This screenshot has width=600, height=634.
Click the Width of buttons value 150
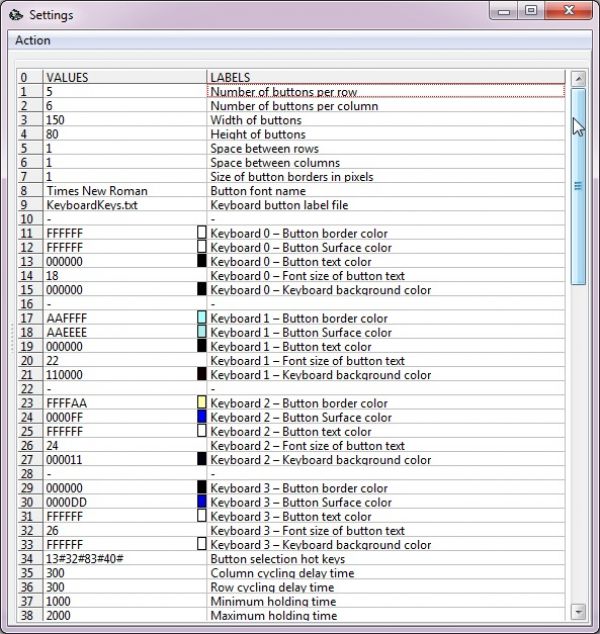pyautogui.click(x=125, y=120)
